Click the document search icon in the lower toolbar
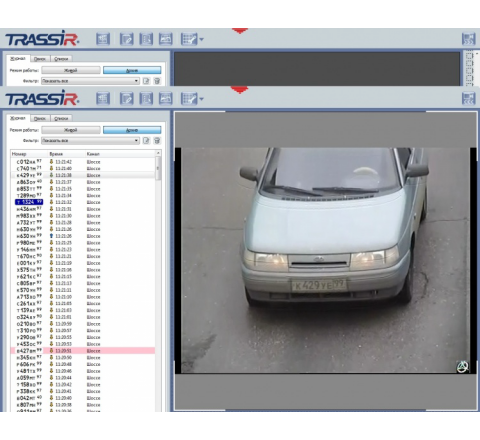Viewport: 480px width, 440px height. 146,99
